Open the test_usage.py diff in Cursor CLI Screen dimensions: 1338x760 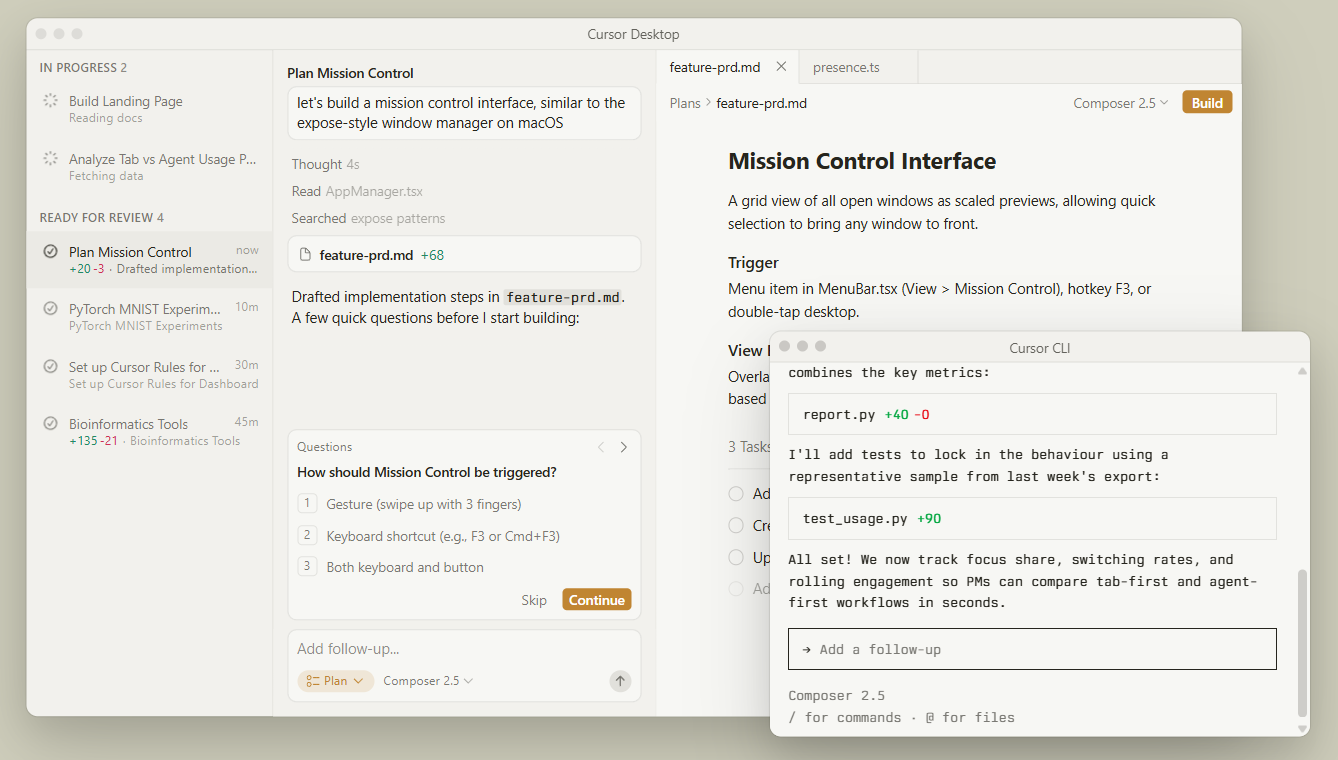(1032, 519)
